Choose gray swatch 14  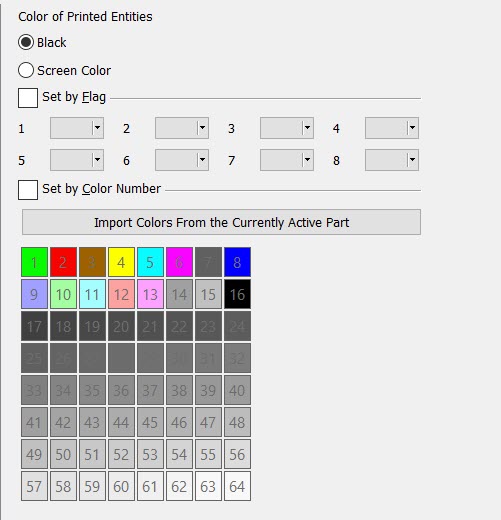179,294
